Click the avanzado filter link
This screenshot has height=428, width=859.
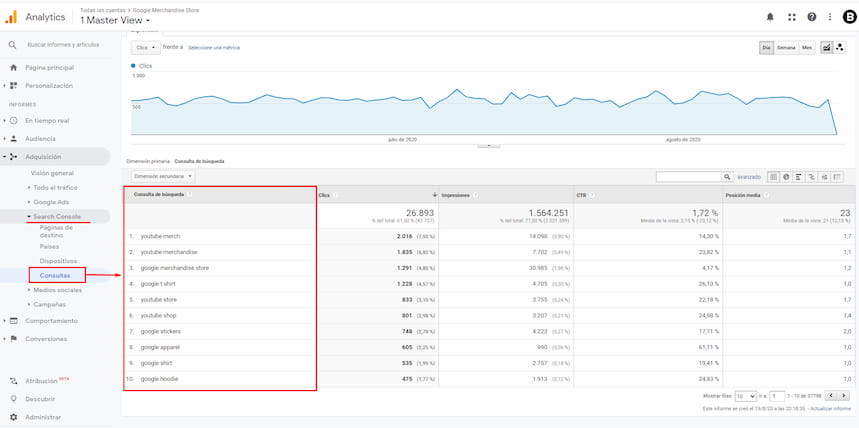[749, 177]
